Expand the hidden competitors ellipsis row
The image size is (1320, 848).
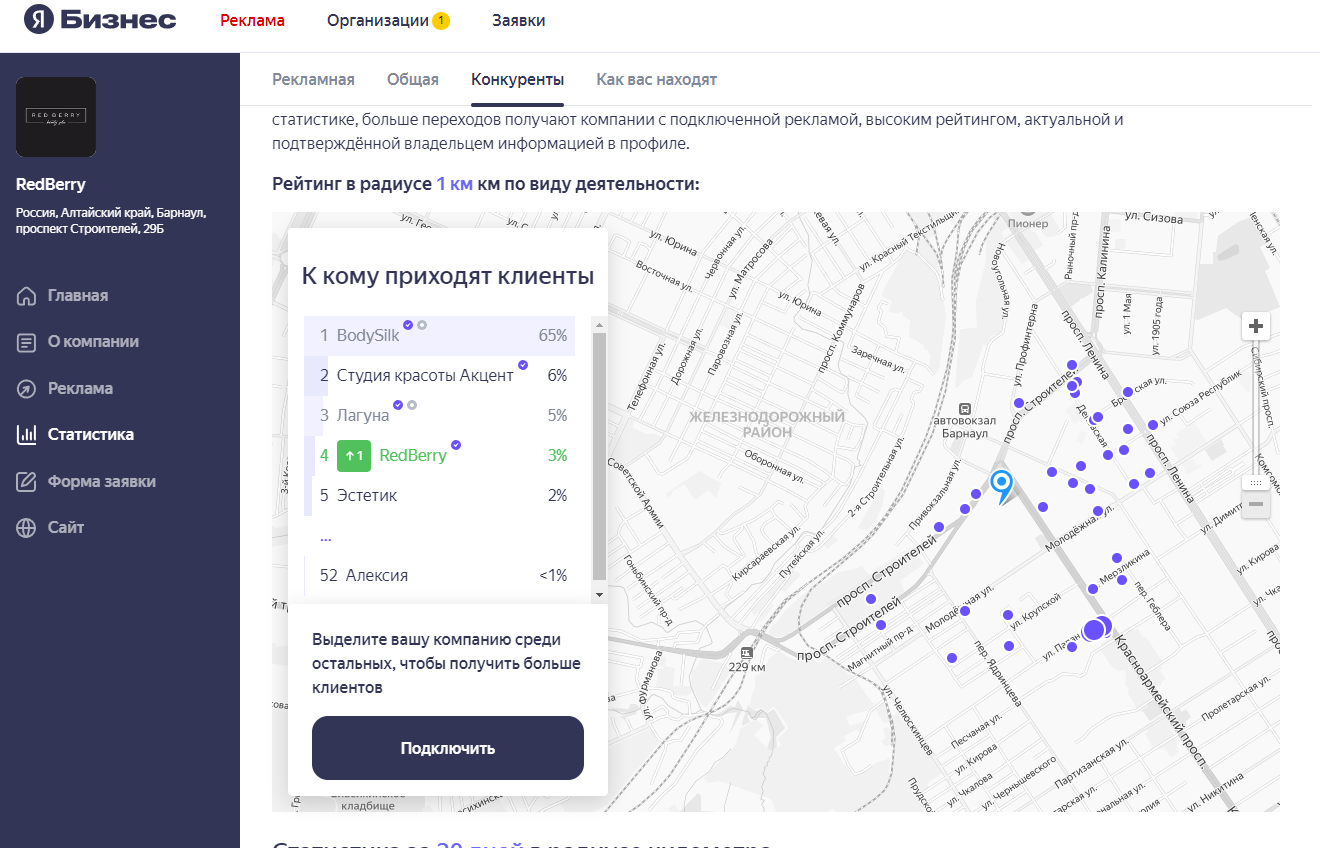tap(325, 537)
